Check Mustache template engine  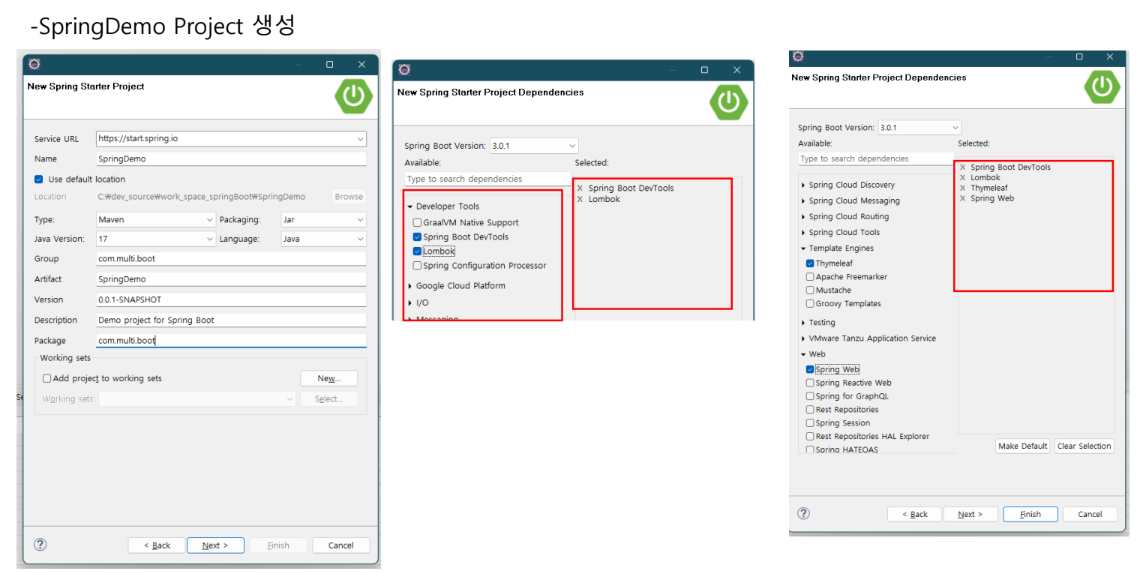pyautogui.click(x=810, y=290)
